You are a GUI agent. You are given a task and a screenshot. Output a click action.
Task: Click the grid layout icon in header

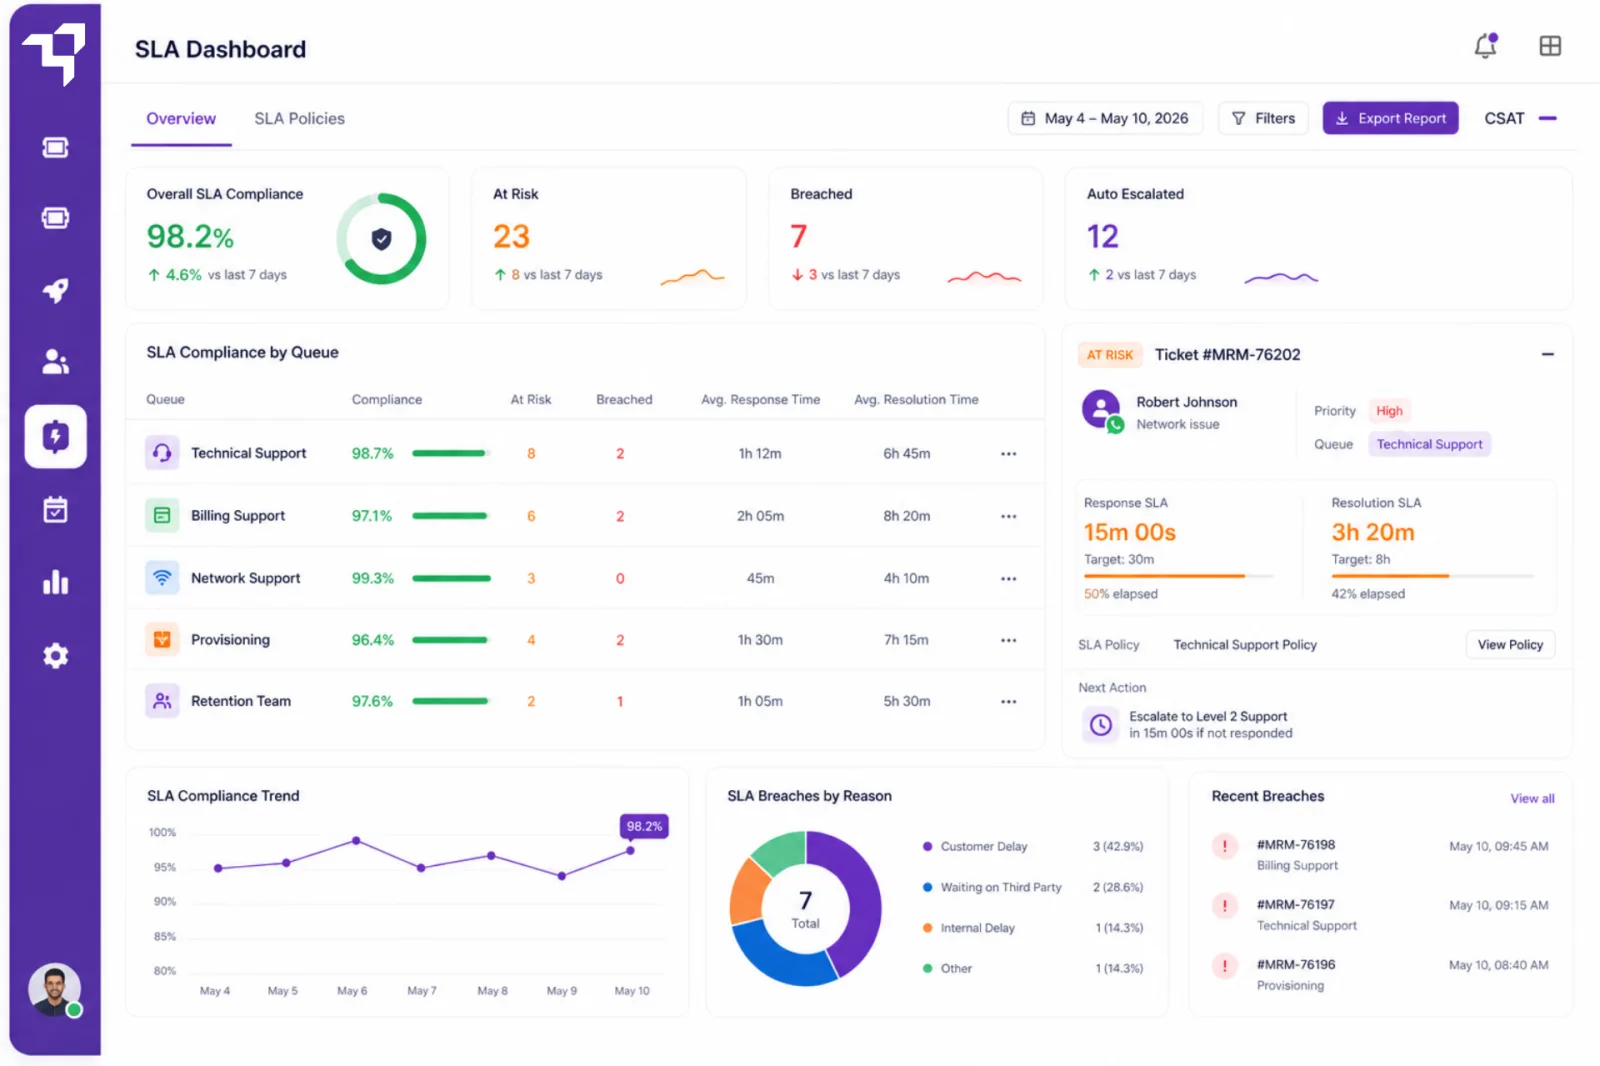(1550, 46)
